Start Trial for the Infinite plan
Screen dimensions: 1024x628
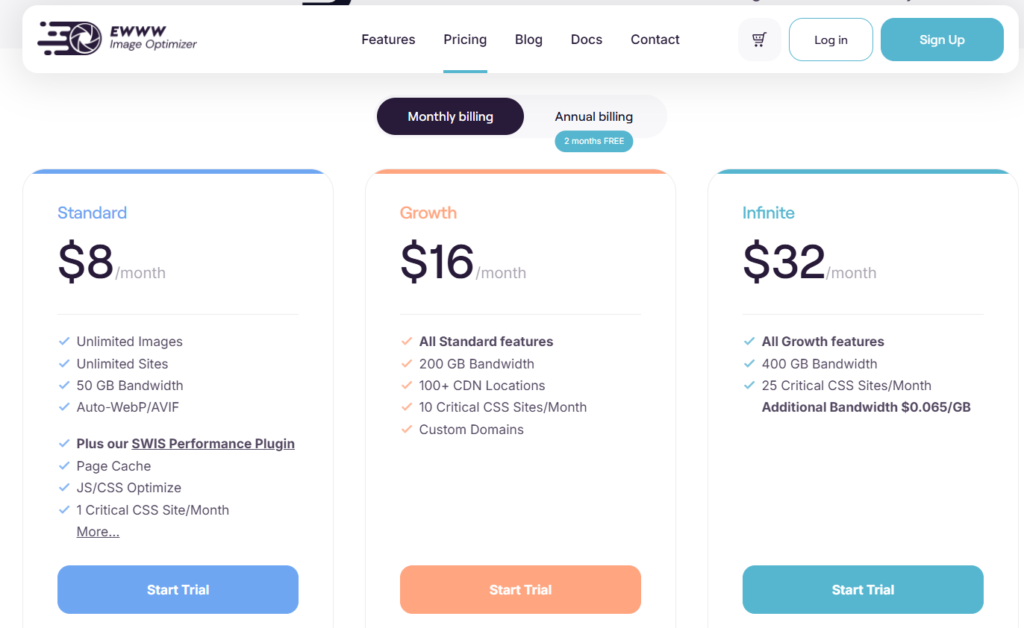[x=862, y=590]
